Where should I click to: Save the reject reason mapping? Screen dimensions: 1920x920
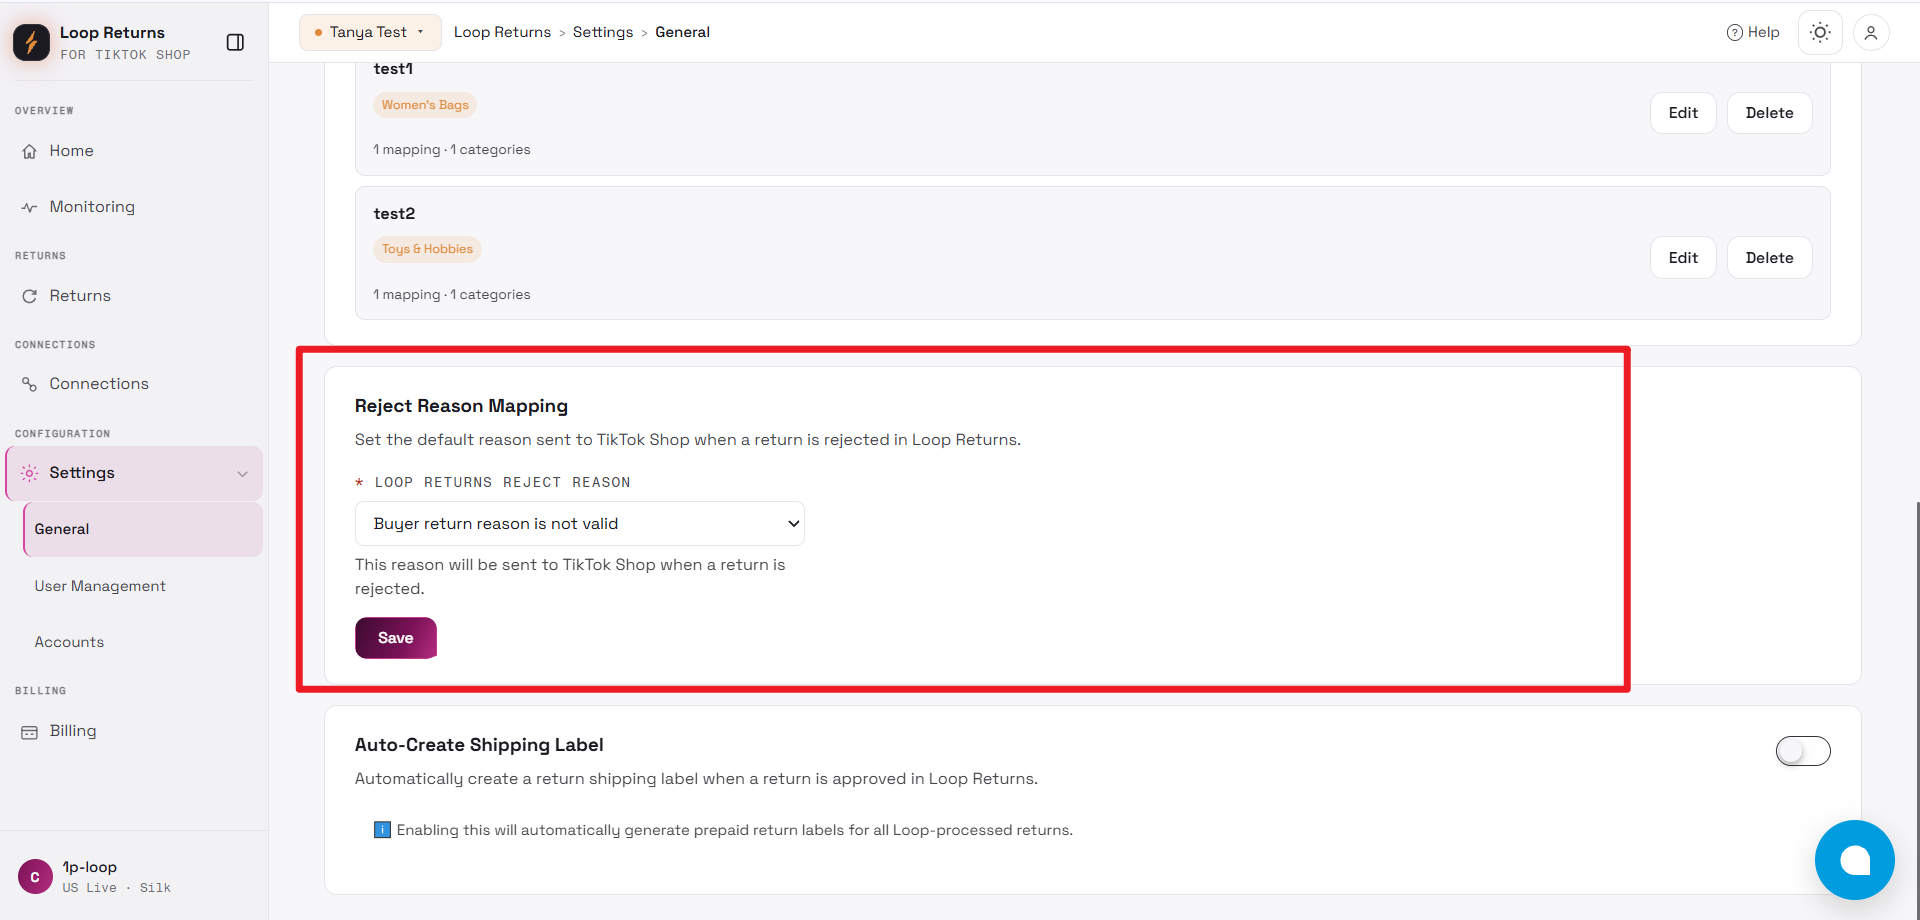(x=396, y=638)
